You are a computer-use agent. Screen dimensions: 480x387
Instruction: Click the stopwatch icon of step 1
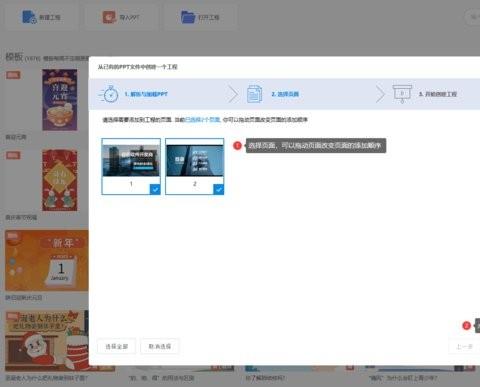click(109, 94)
